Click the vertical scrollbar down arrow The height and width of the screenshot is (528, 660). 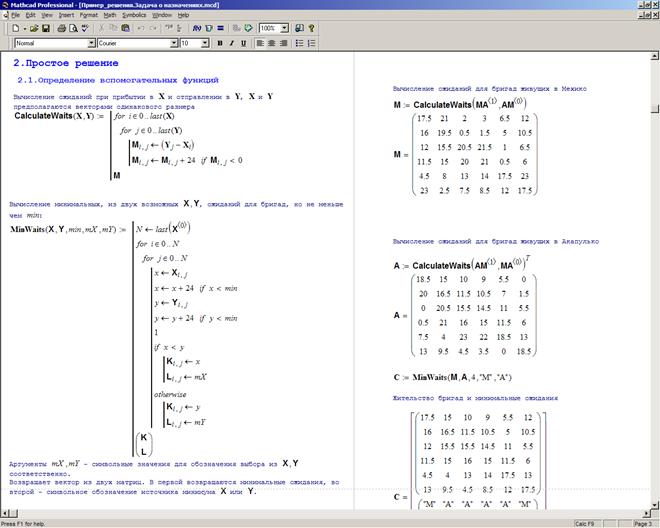tap(655, 504)
